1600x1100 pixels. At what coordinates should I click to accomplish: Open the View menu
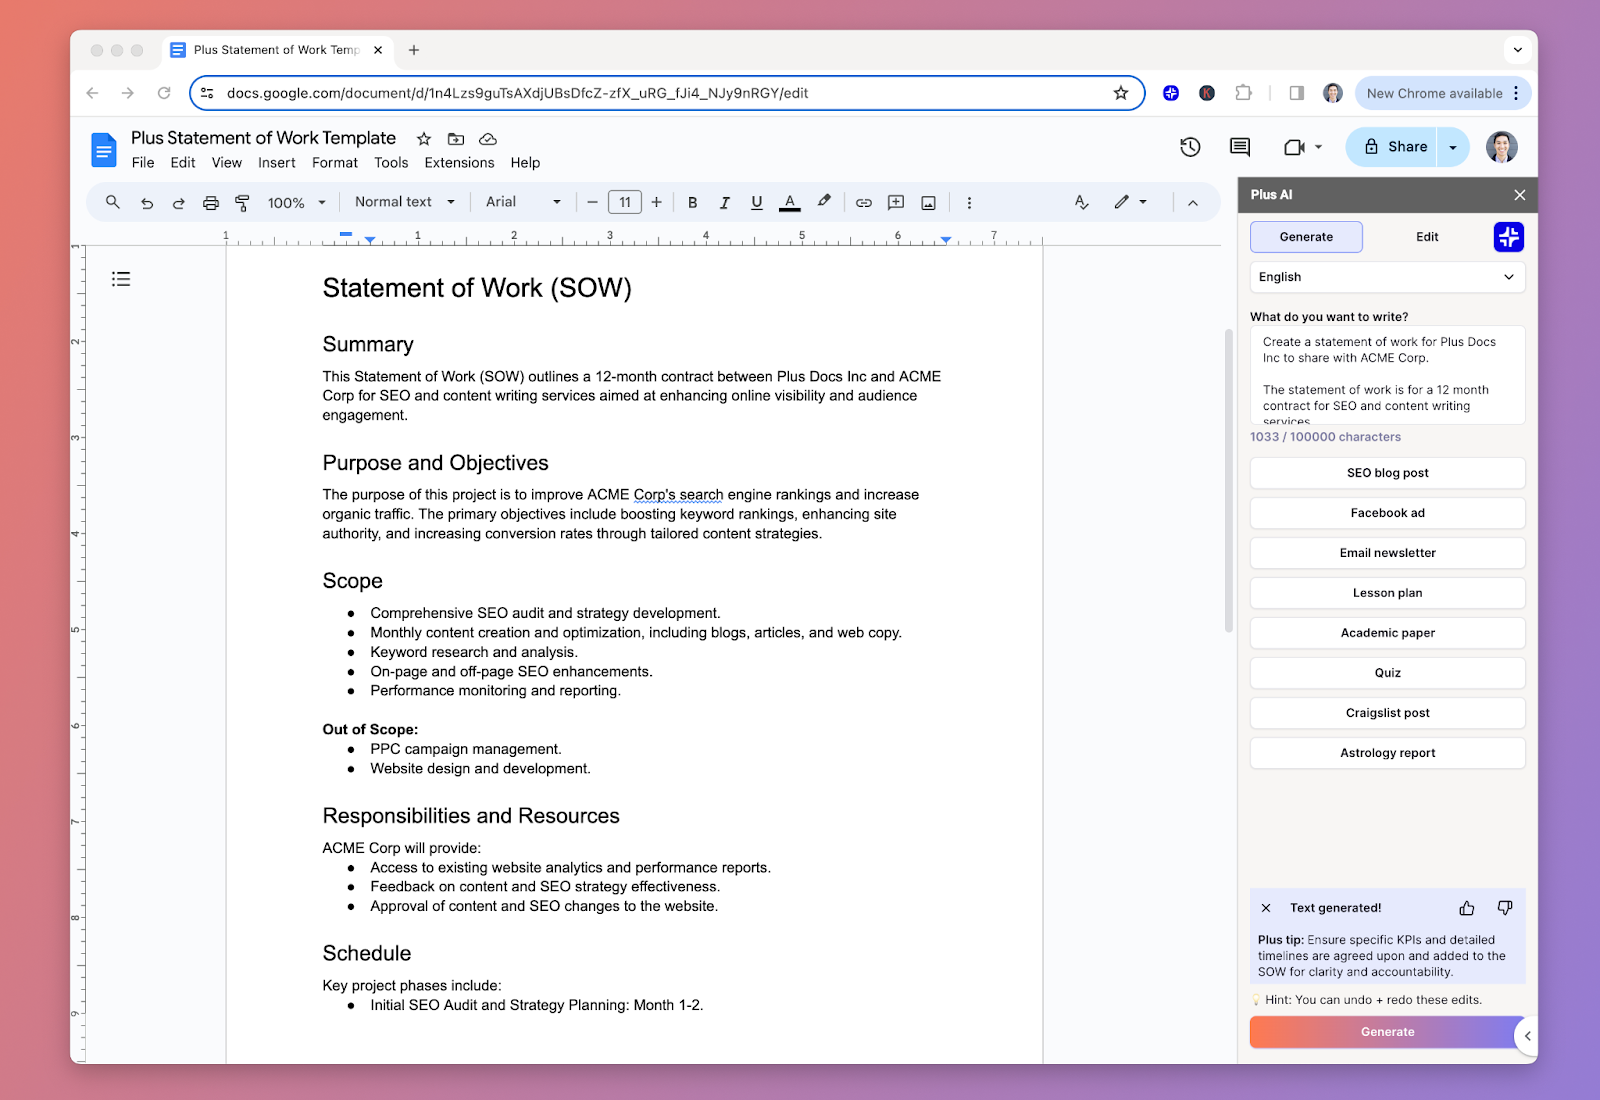click(227, 163)
